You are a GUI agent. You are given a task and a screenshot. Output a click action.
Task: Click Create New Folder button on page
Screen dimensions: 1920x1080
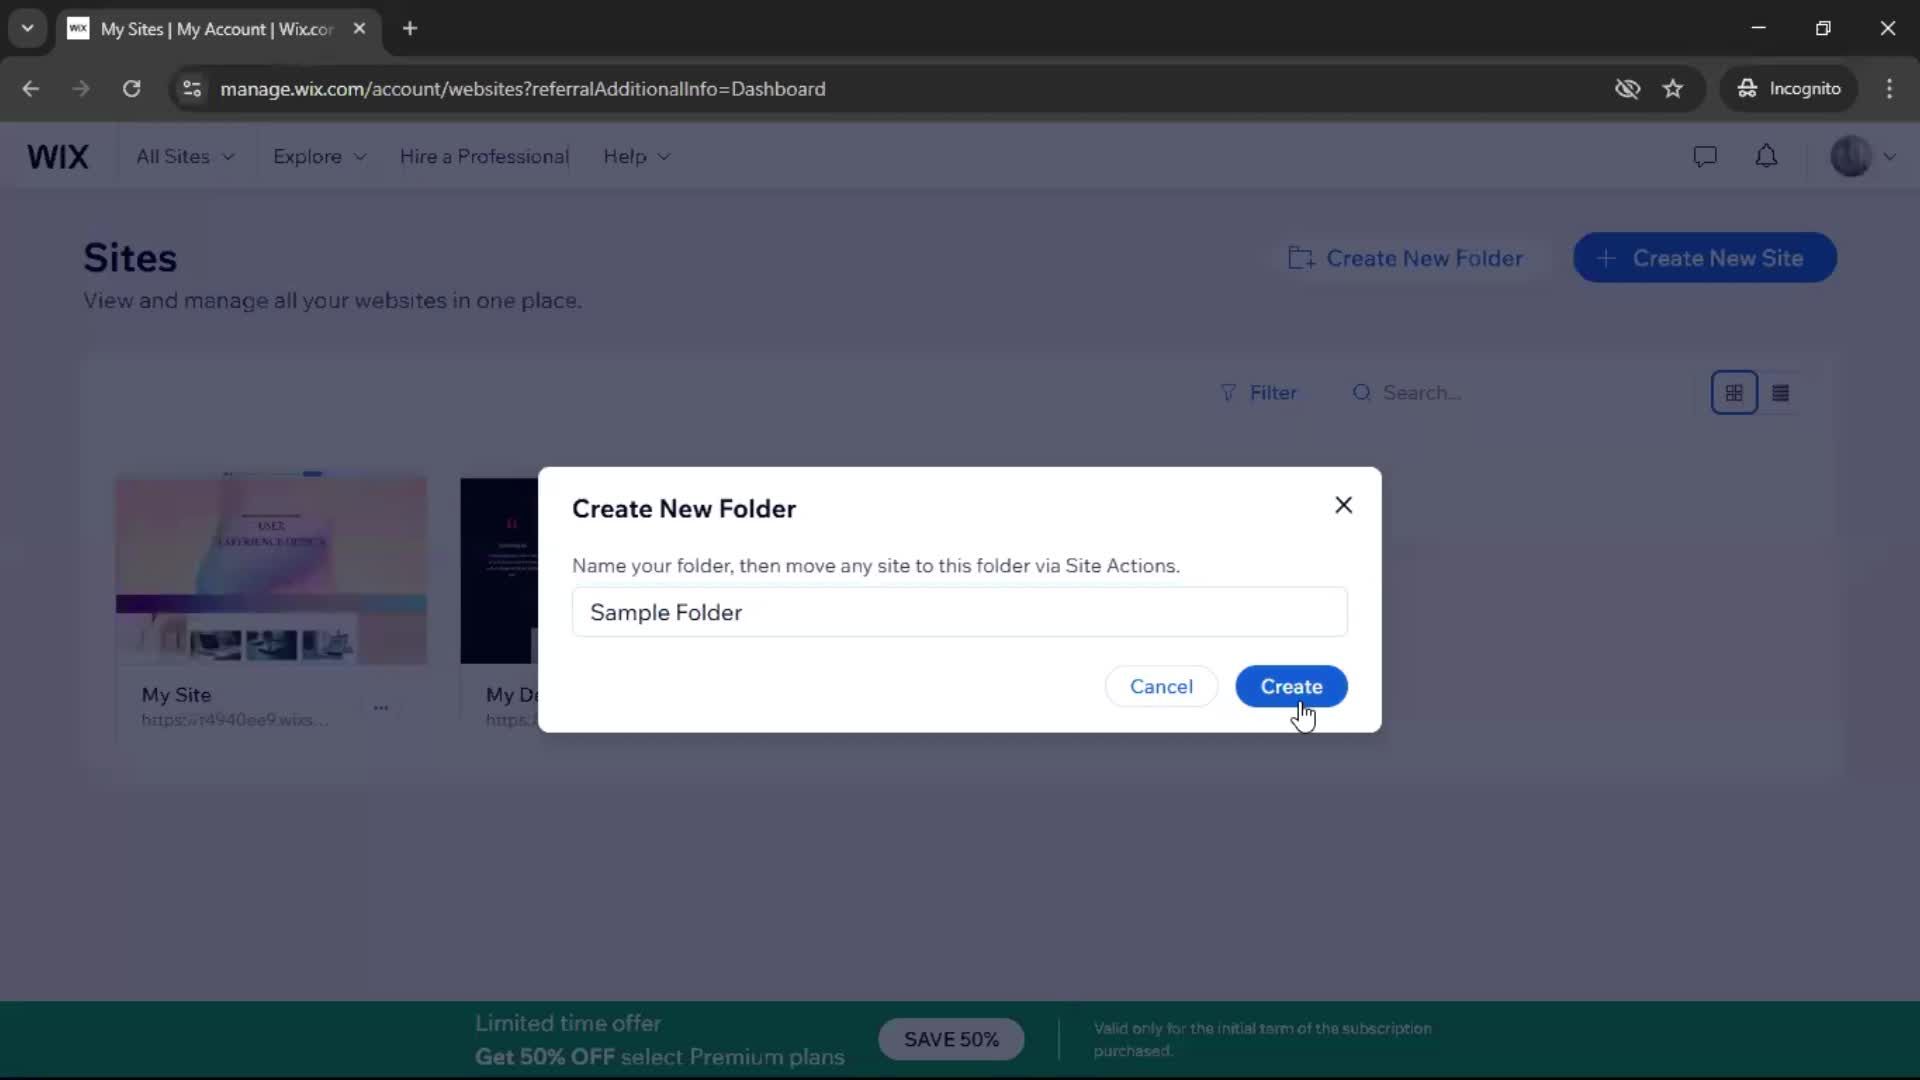(x=1405, y=258)
